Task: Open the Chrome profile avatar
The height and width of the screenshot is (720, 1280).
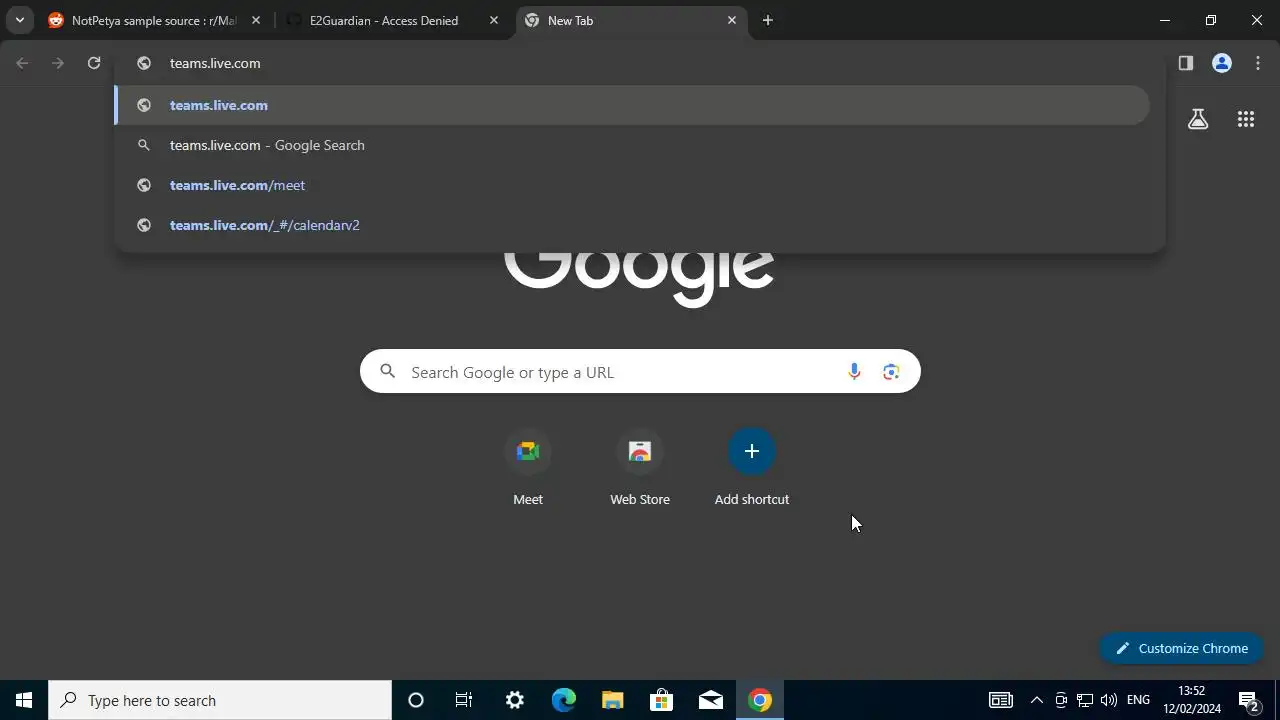Action: coord(1221,63)
